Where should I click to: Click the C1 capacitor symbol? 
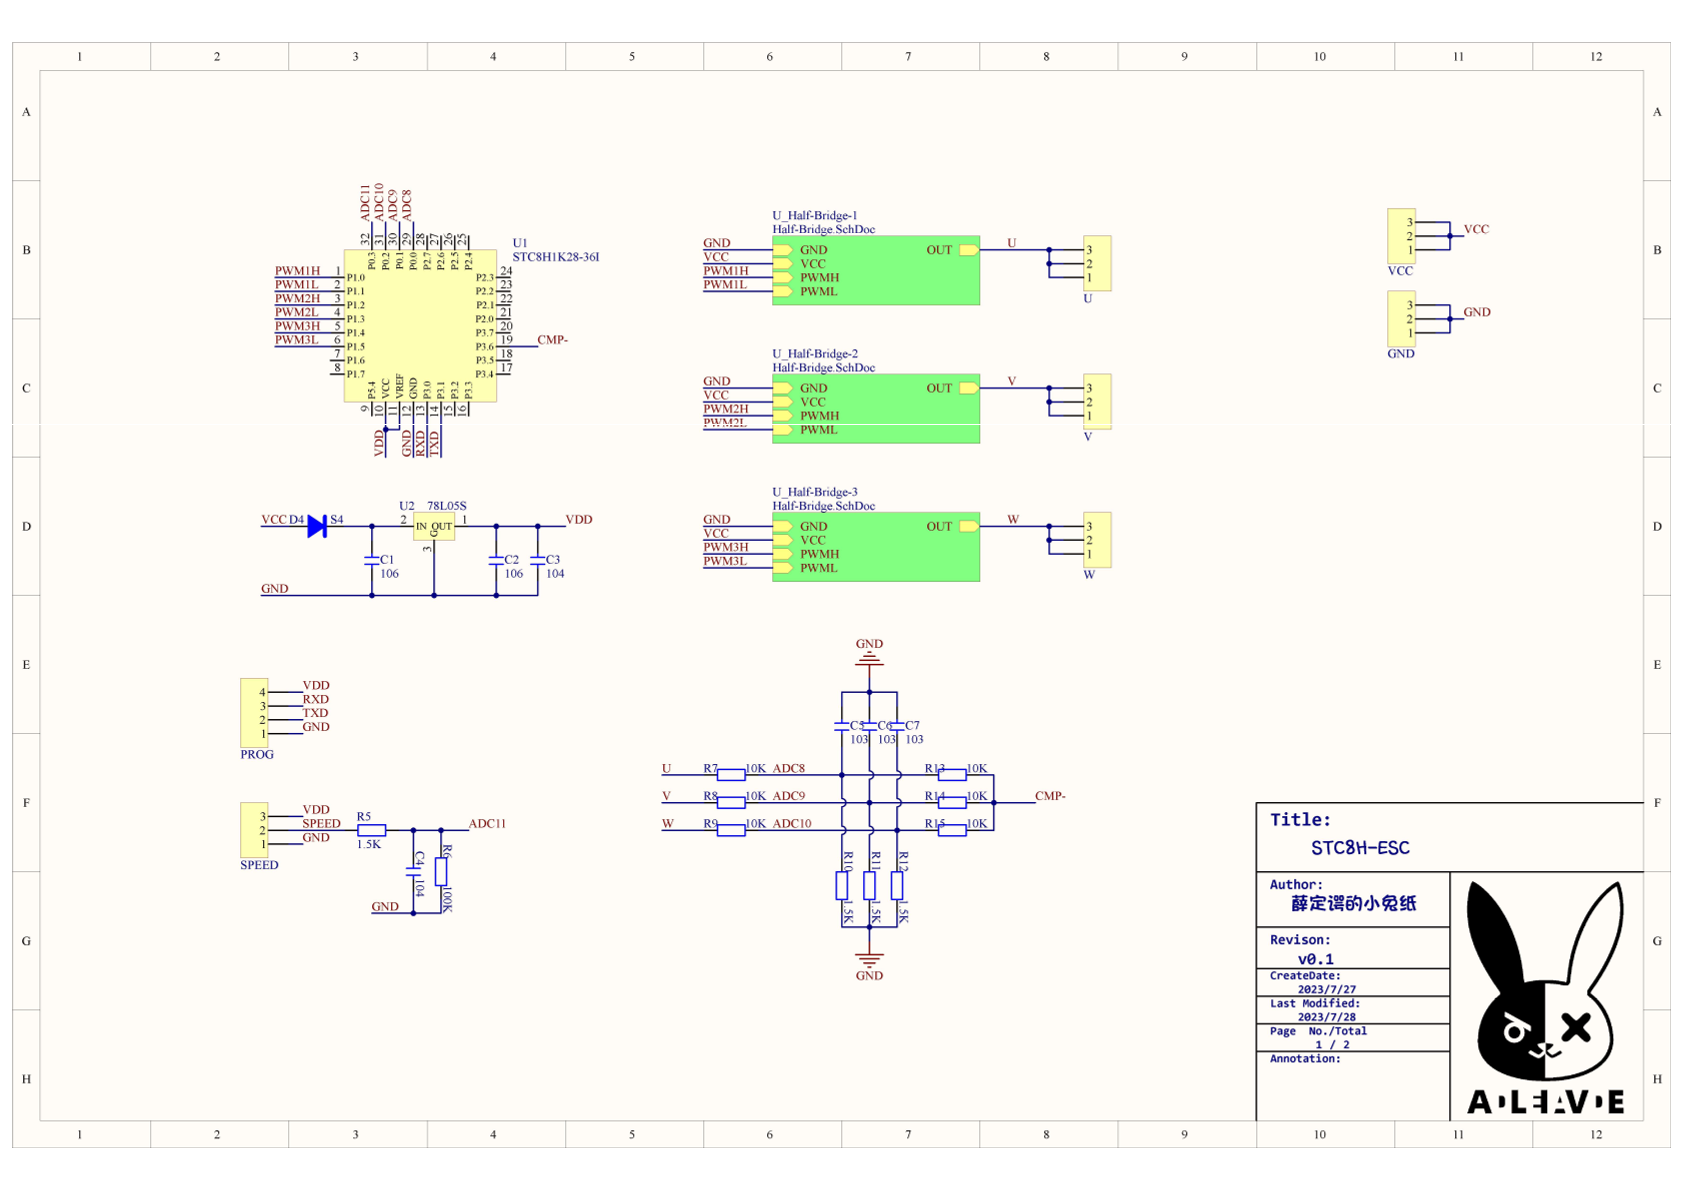pyautogui.click(x=372, y=561)
